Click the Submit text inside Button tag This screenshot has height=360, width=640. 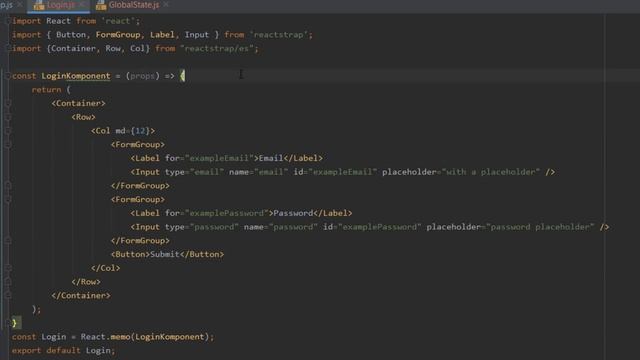[165, 254]
